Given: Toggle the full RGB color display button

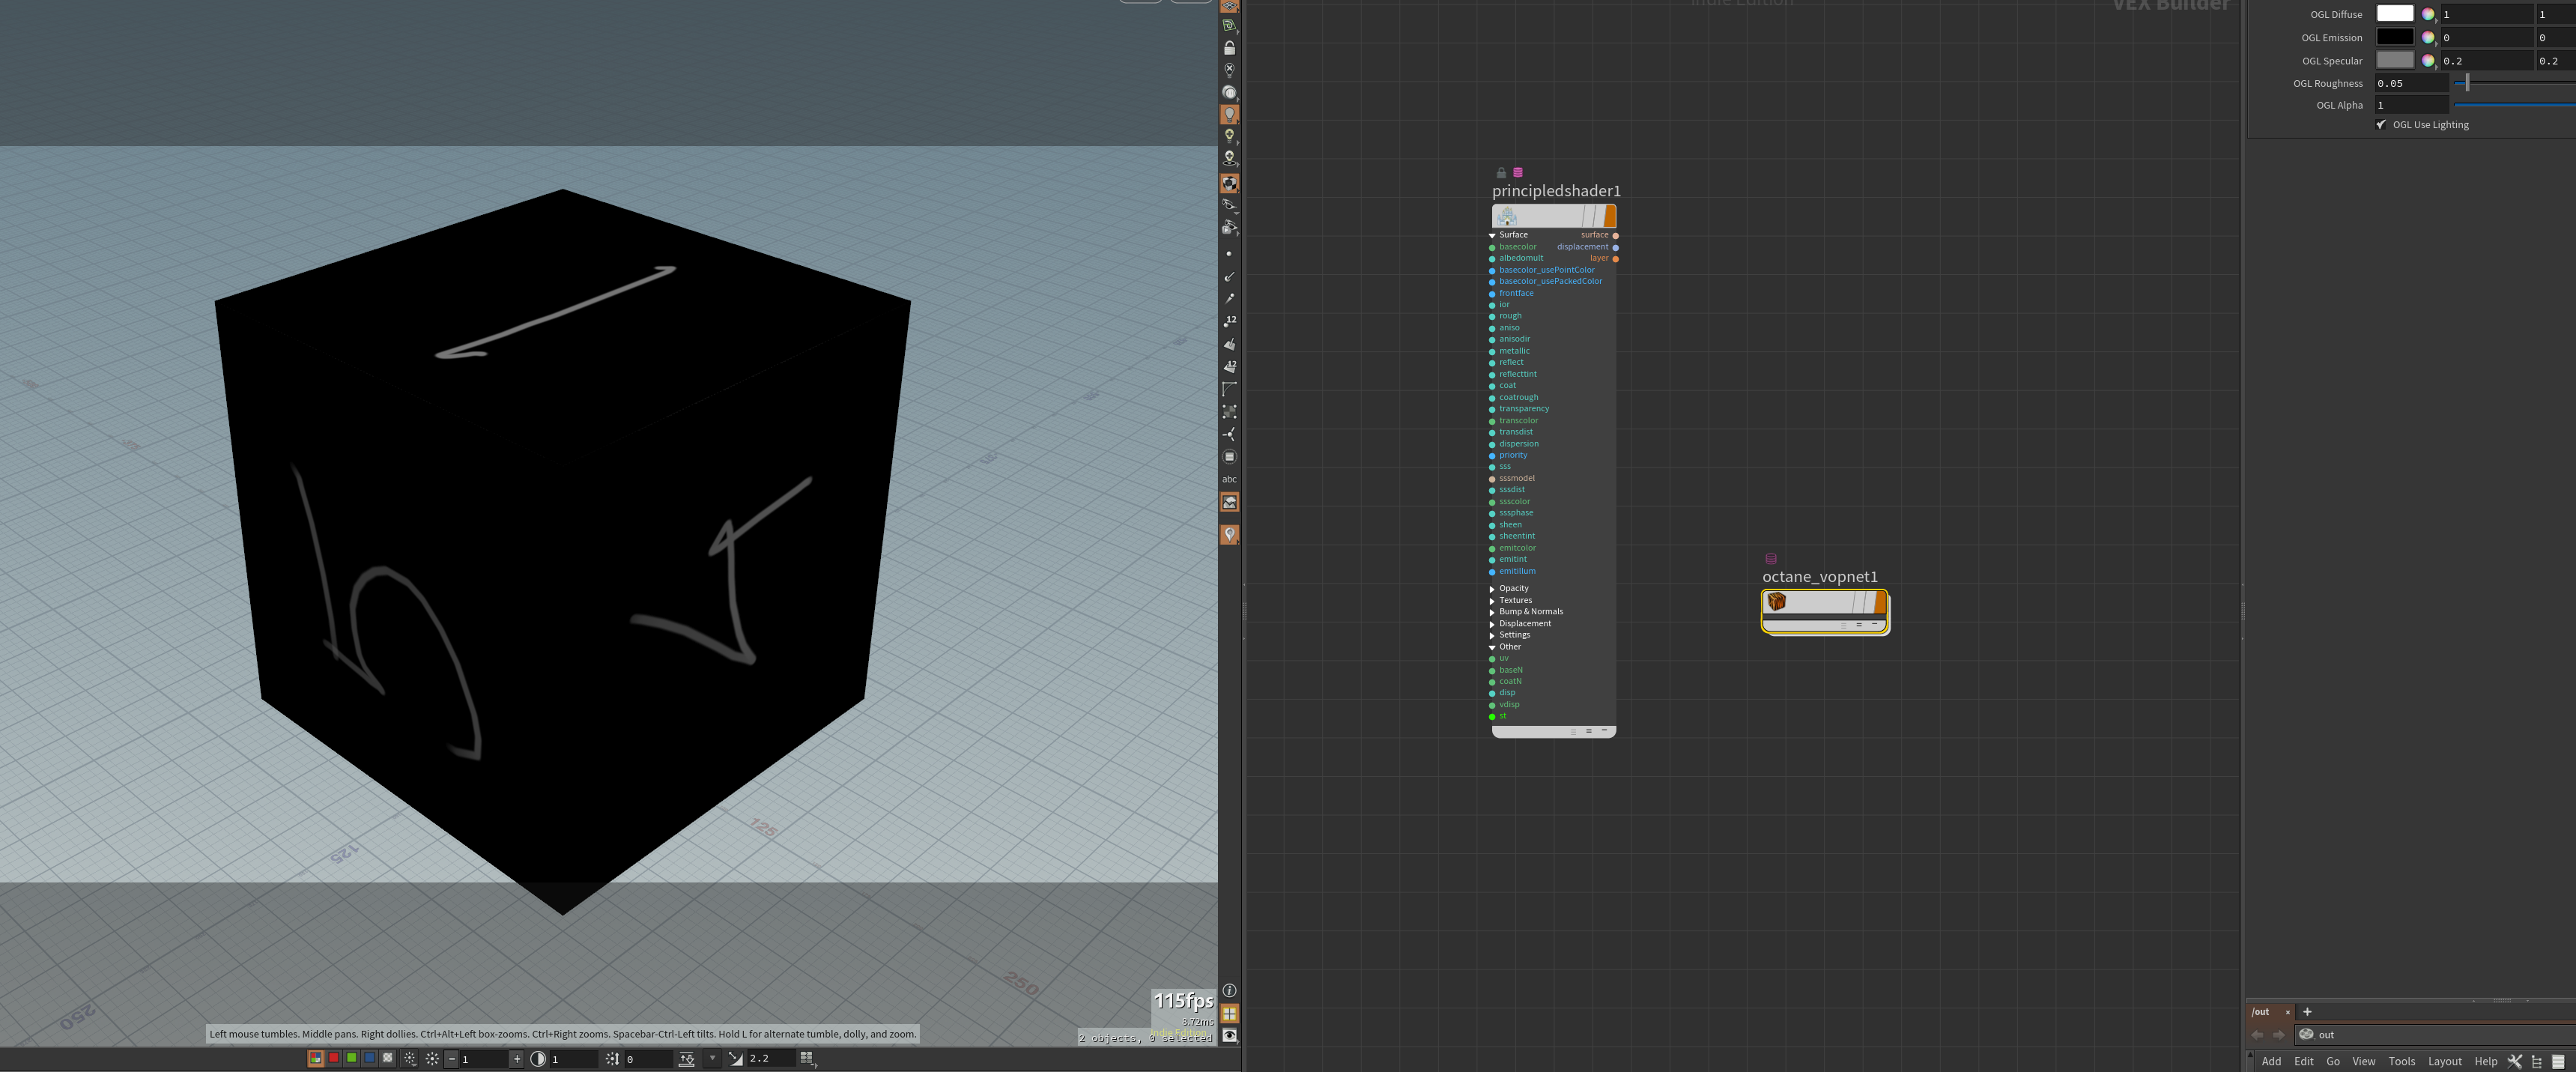Looking at the screenshot, I should (x=315, y=1058).
